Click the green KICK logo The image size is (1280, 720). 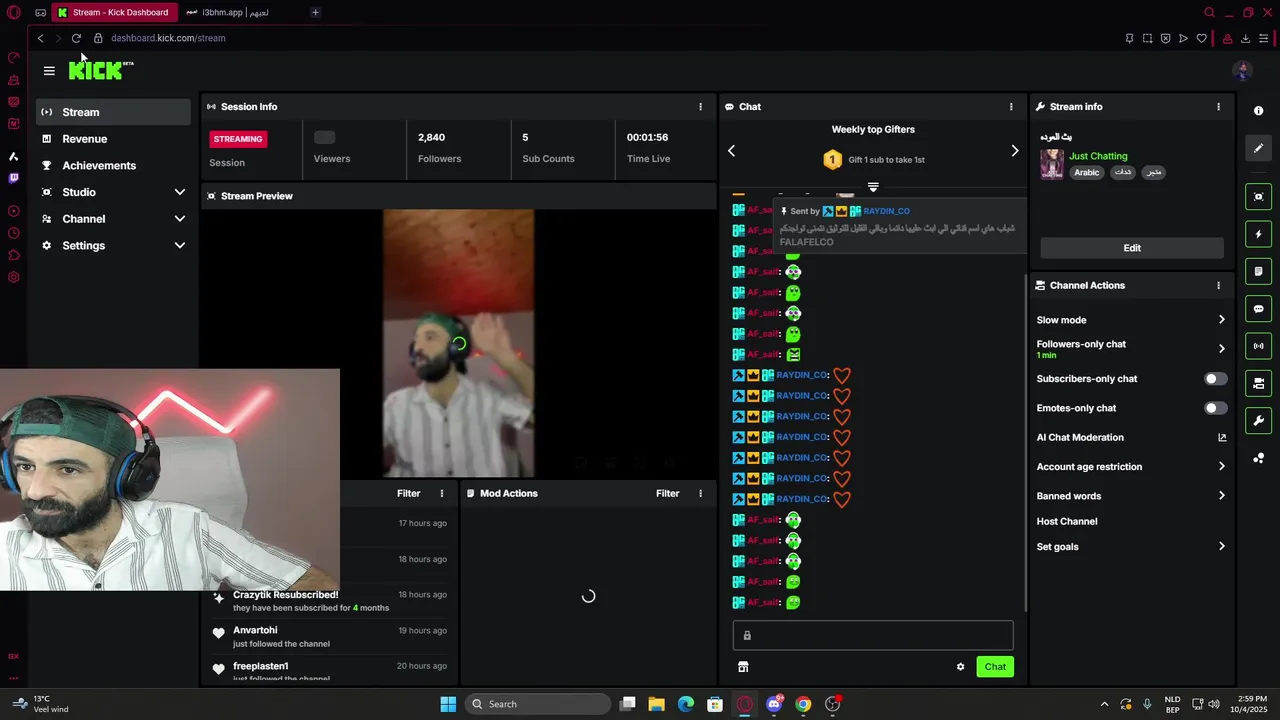(x=97, y=70)
